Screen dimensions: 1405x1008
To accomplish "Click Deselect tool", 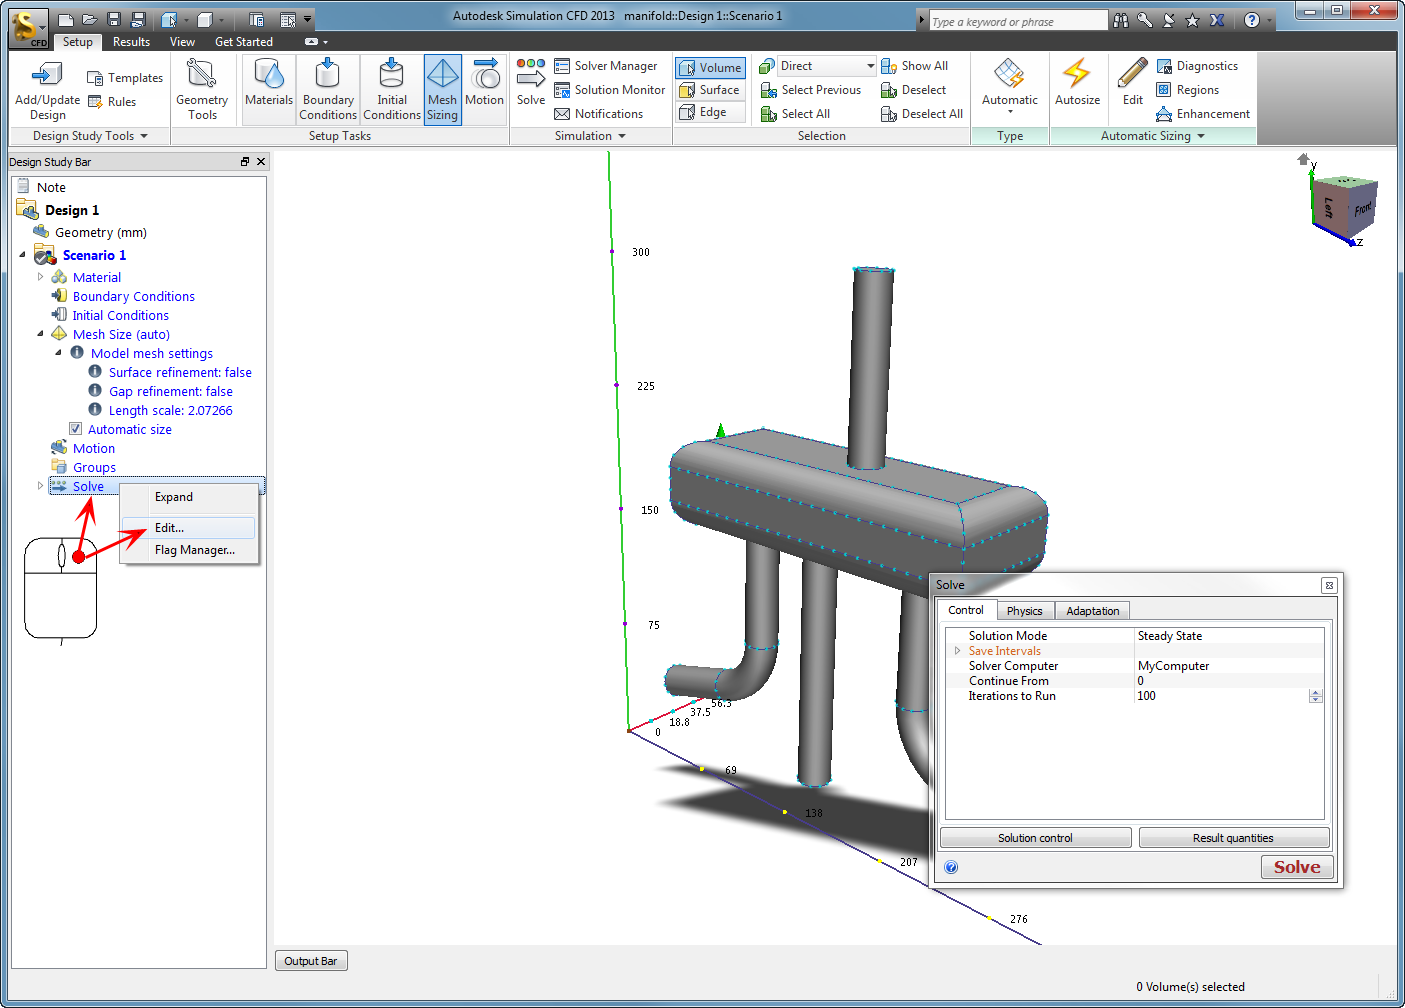I will click(x=913, y=90).
